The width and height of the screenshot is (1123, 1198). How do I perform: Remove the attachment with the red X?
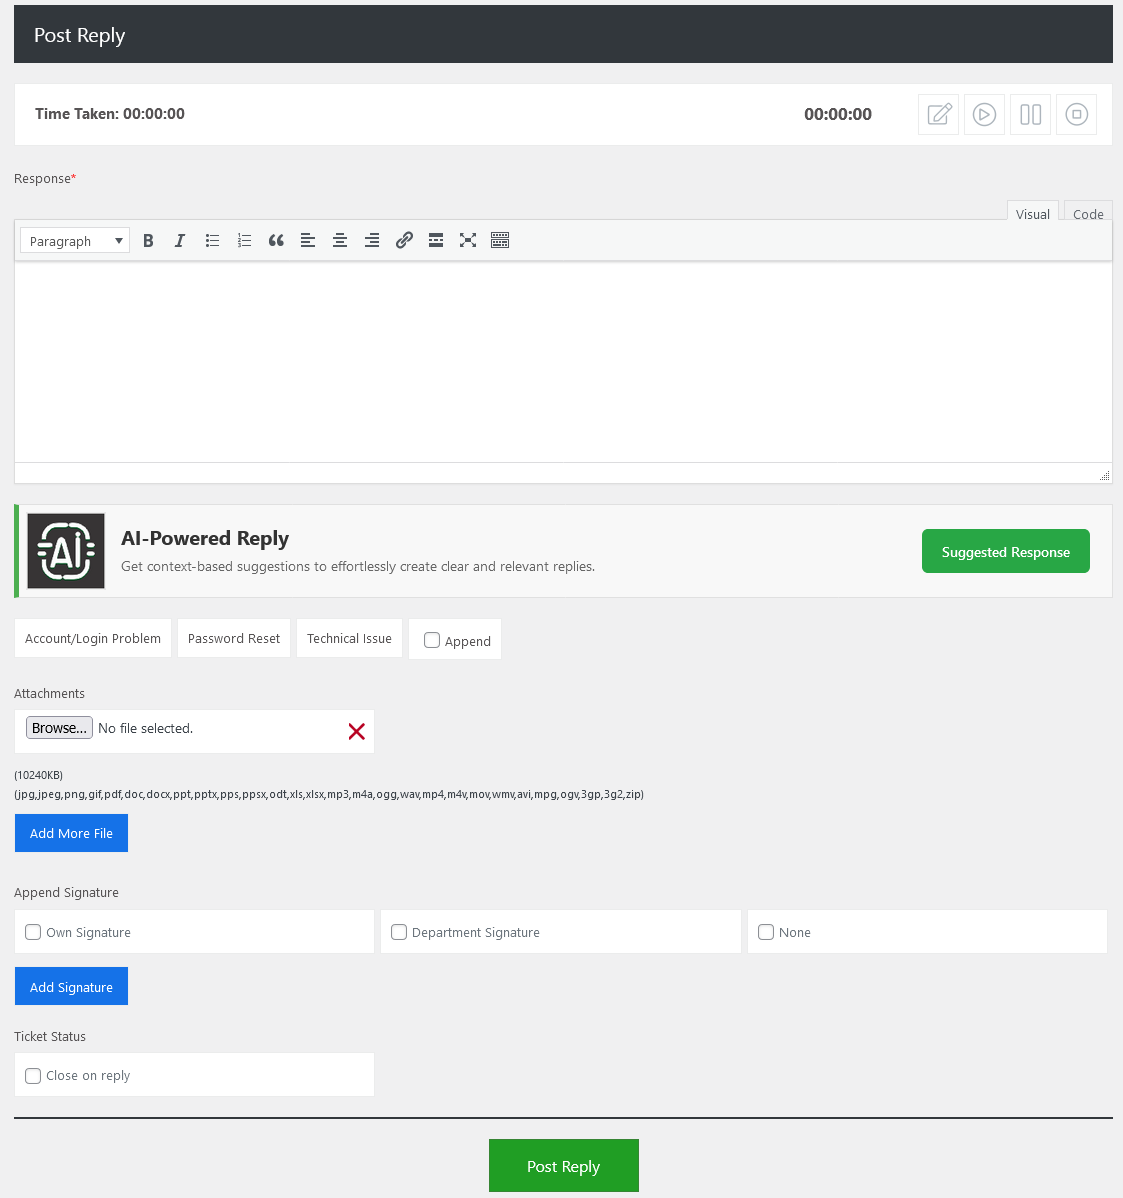click(356, 731)
